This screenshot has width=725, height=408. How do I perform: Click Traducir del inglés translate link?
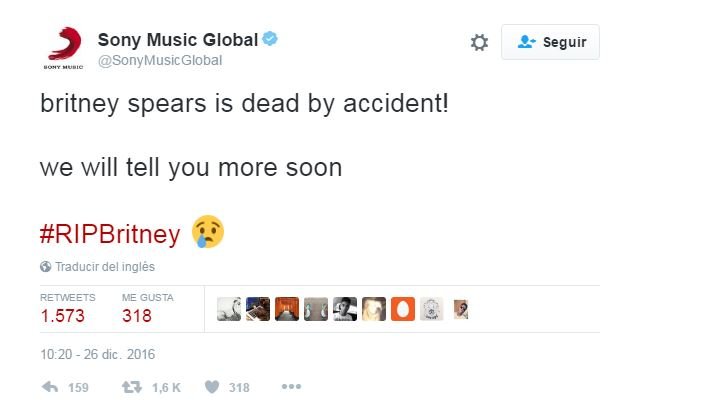(x=104, y=267)
